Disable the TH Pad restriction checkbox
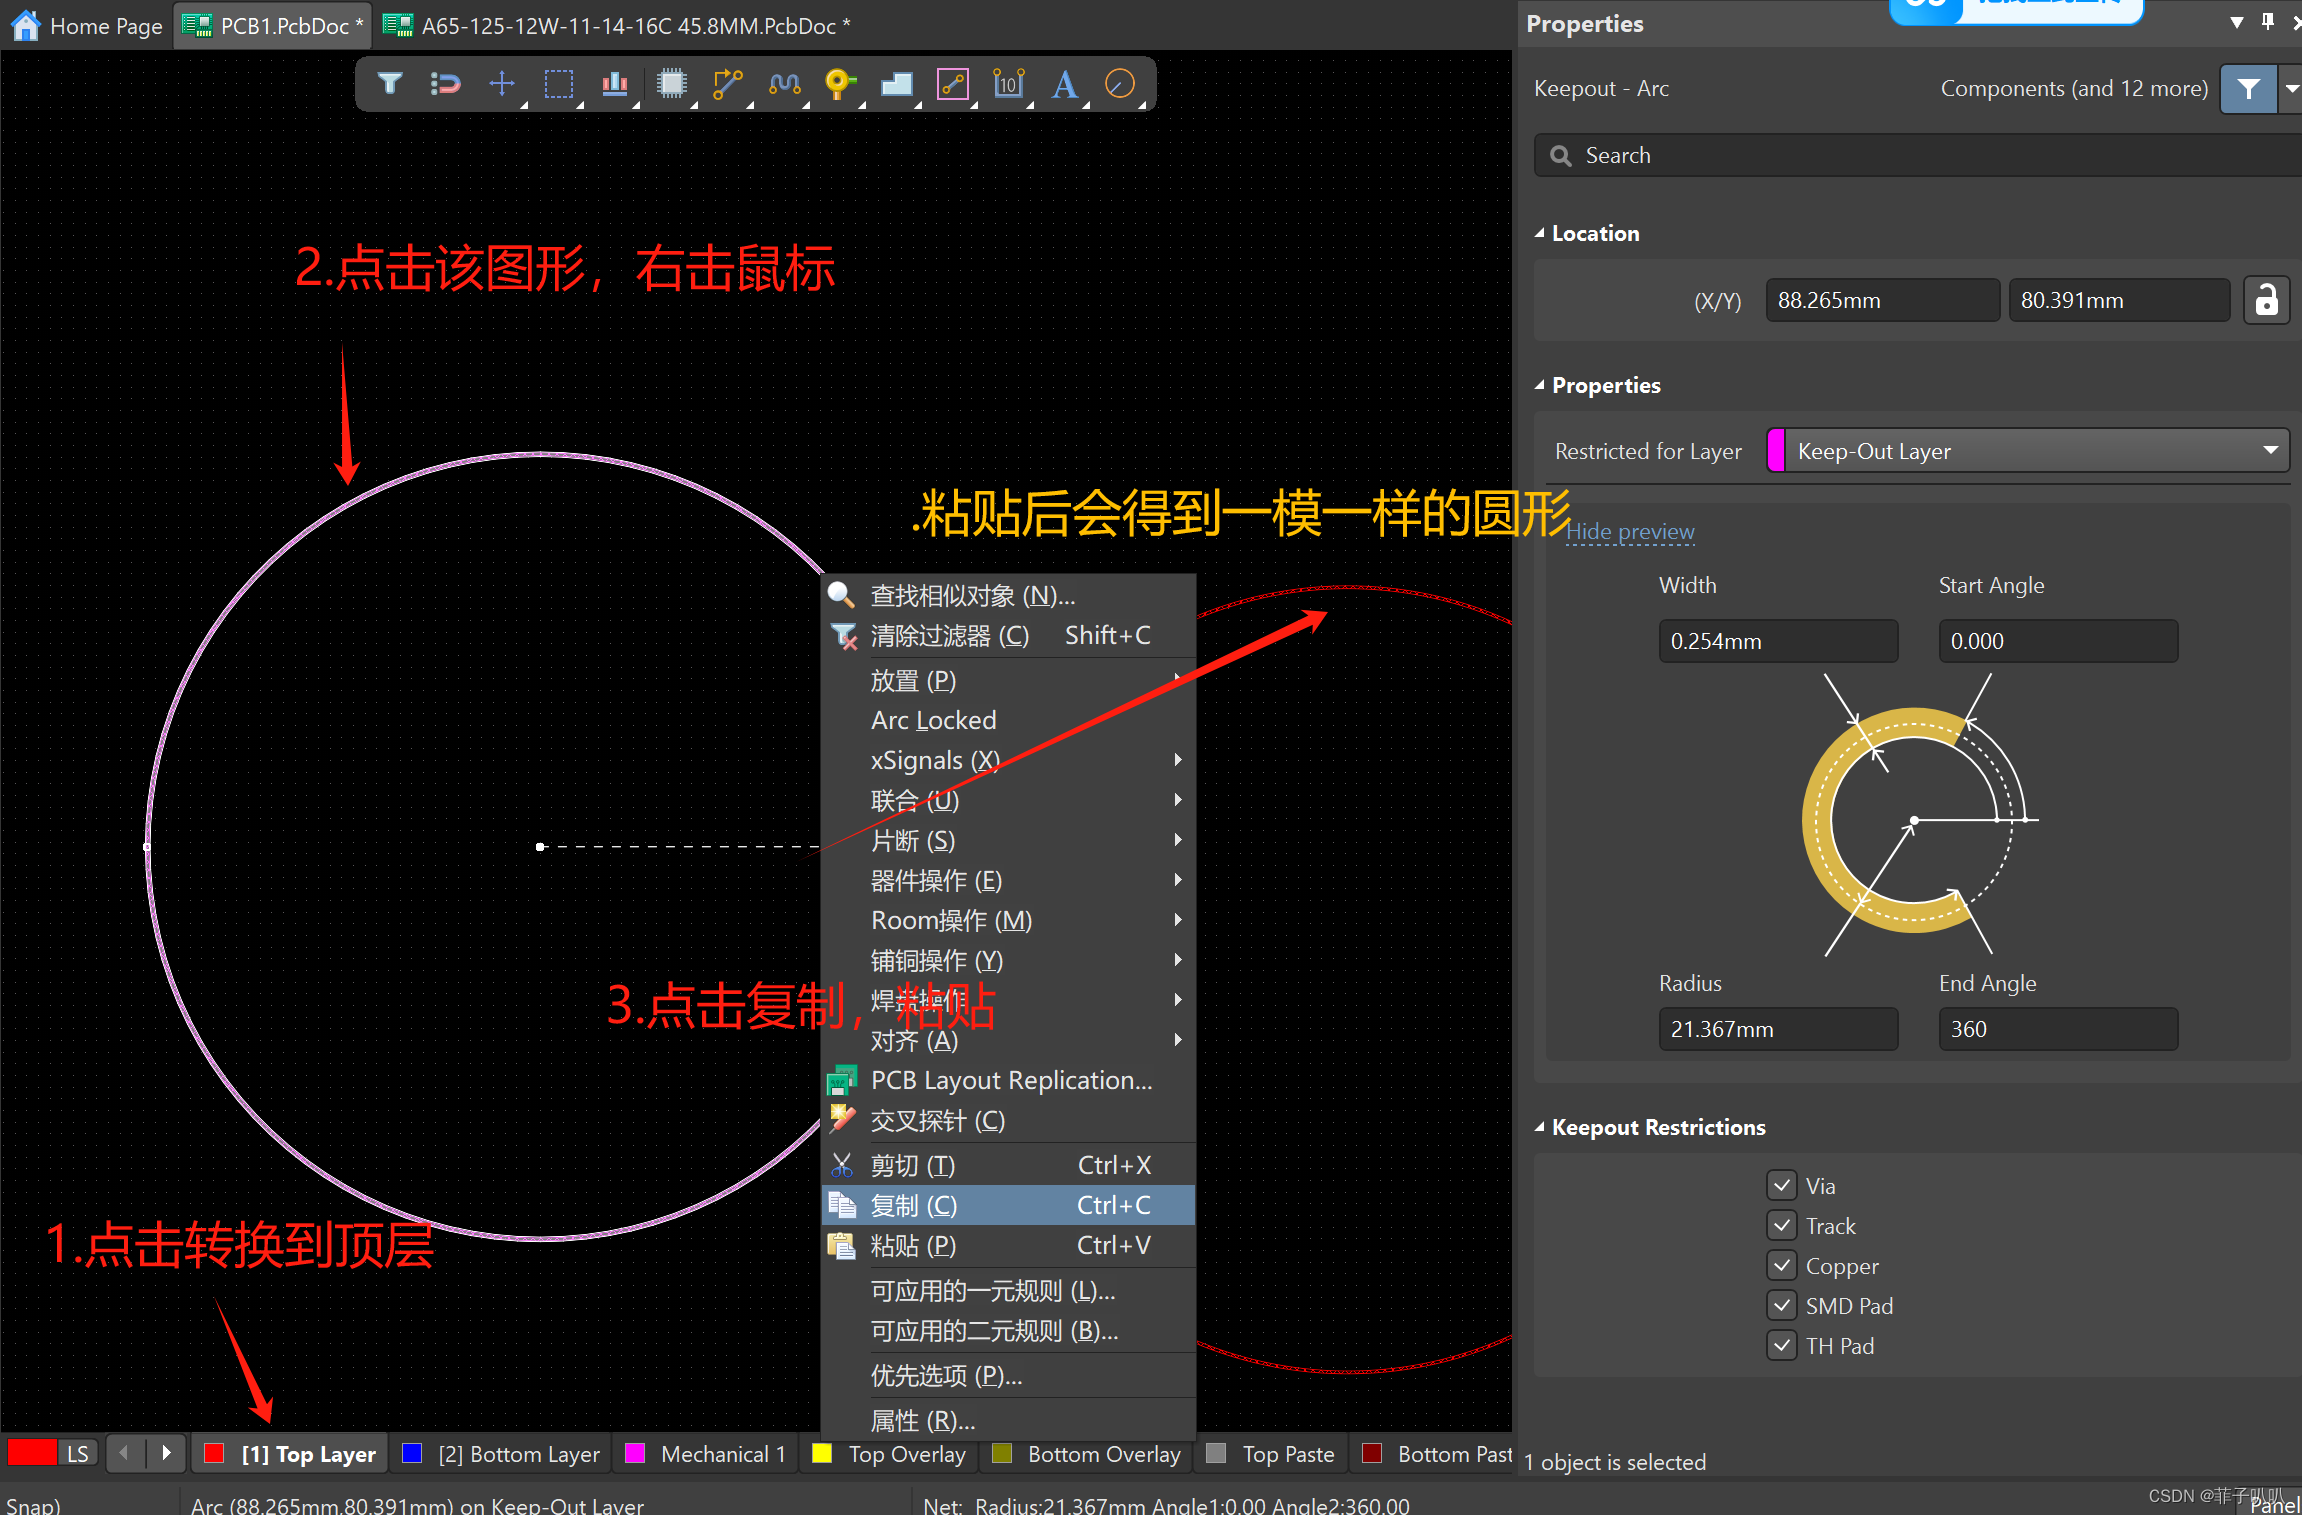Viewport: 2302px width, 1515px height. coord(1781,1346)
